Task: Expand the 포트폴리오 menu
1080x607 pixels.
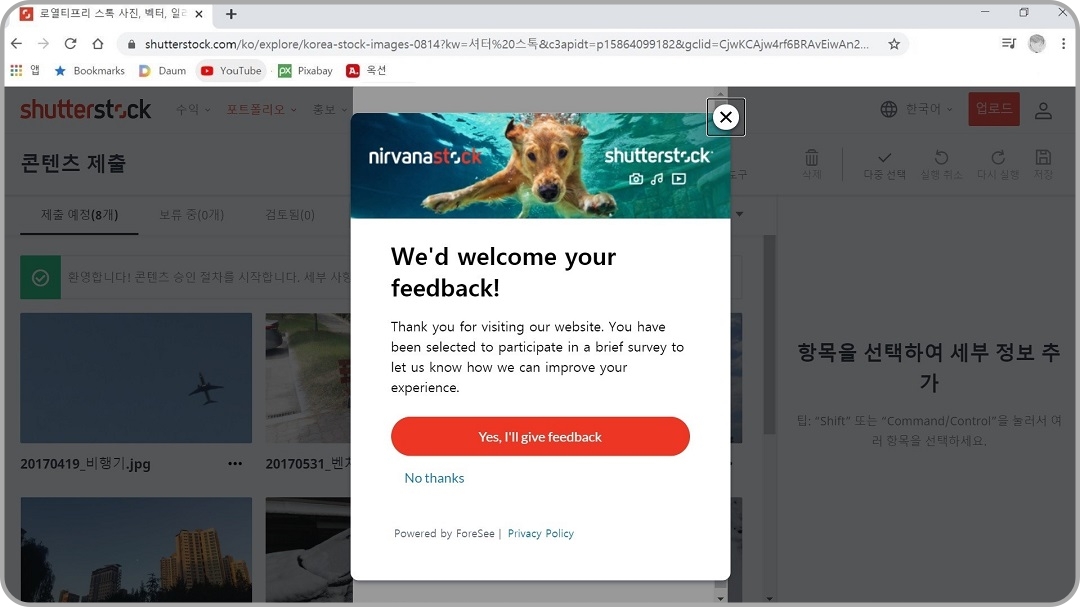Action: (x=262, y=109)
